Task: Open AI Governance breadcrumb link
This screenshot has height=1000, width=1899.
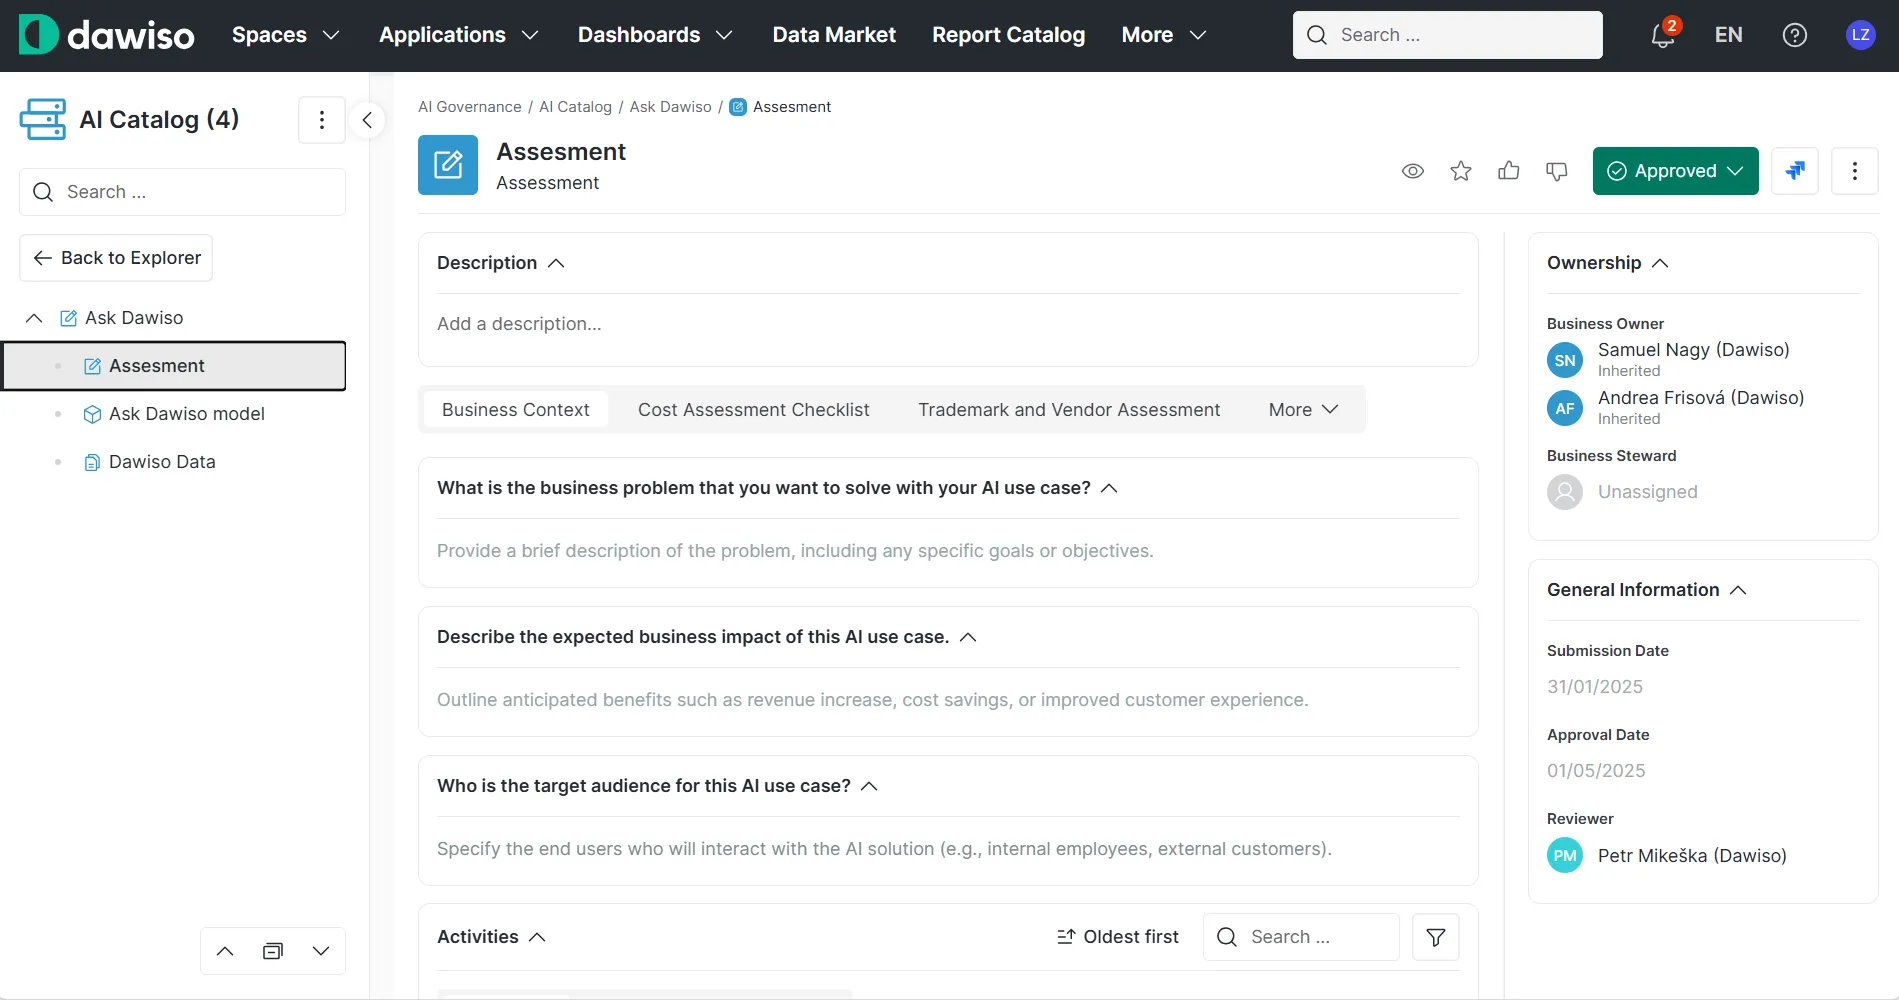Action: [470, 107]
